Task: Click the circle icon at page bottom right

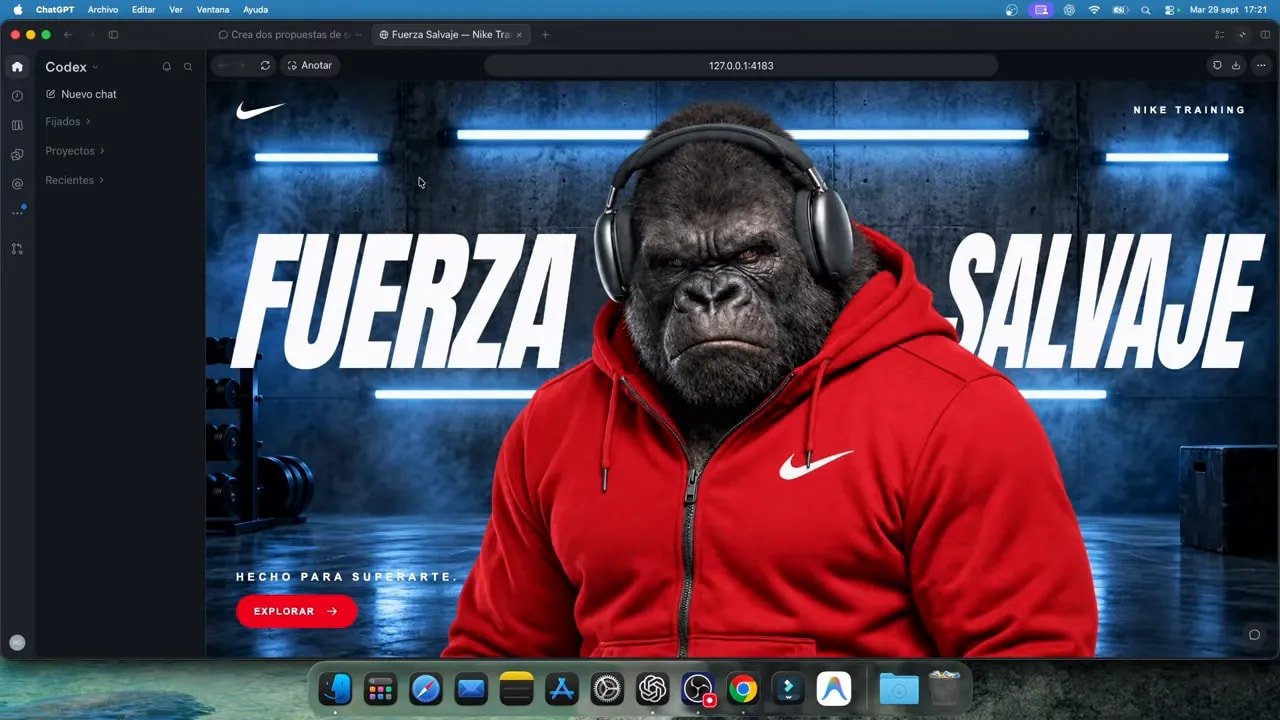Action: click(1254, 635)
